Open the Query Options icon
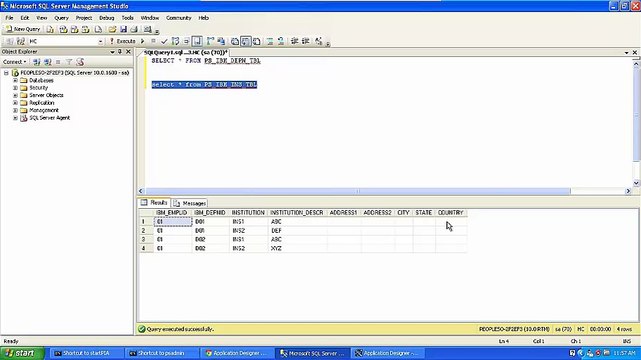Image resolution: width=641 pixels, height=360 pixels. tap(186, 41)
